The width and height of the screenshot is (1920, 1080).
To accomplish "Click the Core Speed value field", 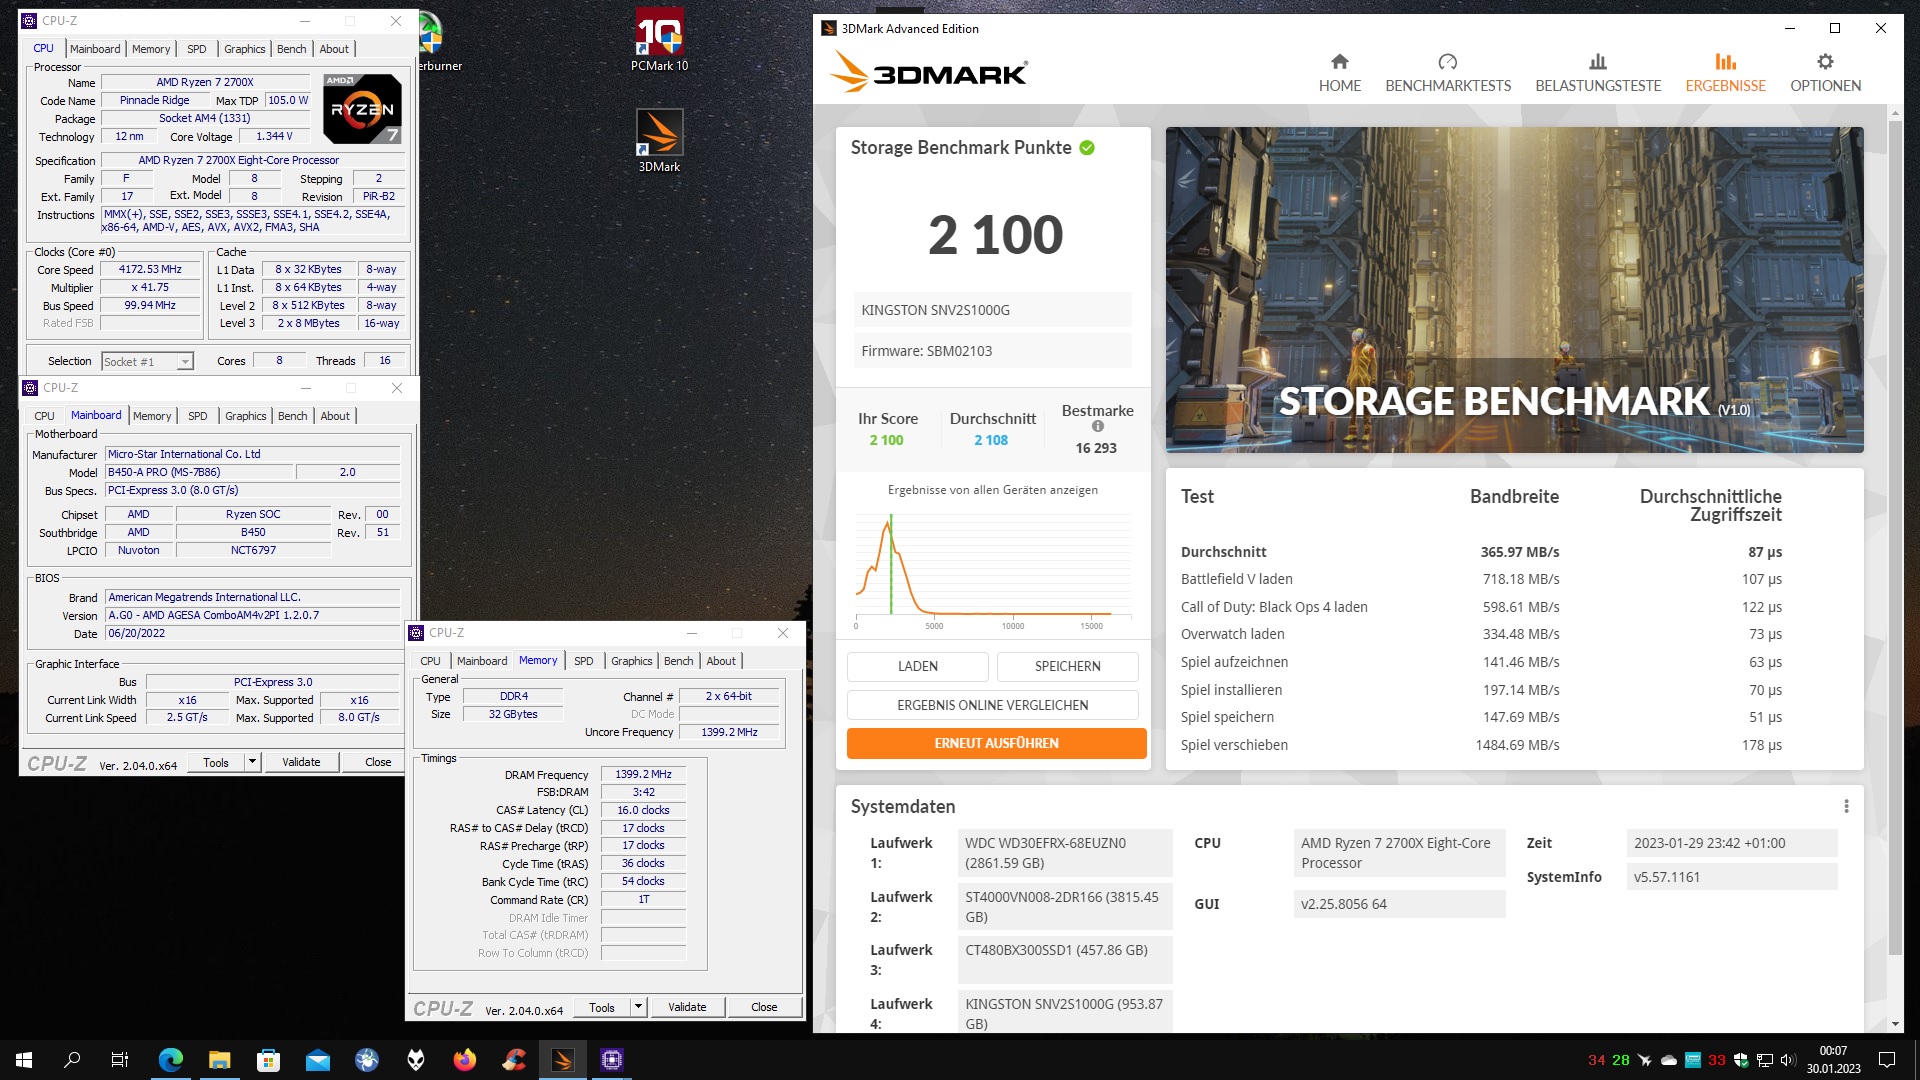I will point(150,270).
